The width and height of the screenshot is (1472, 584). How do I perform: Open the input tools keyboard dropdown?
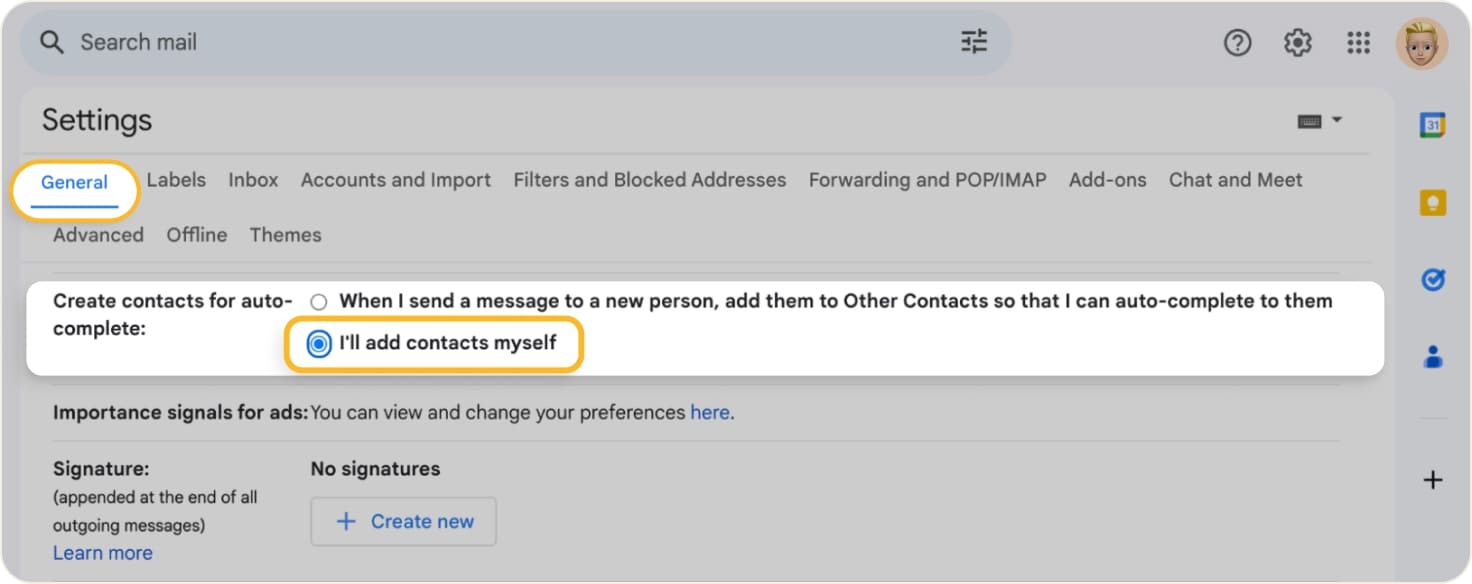(1319, 121)
